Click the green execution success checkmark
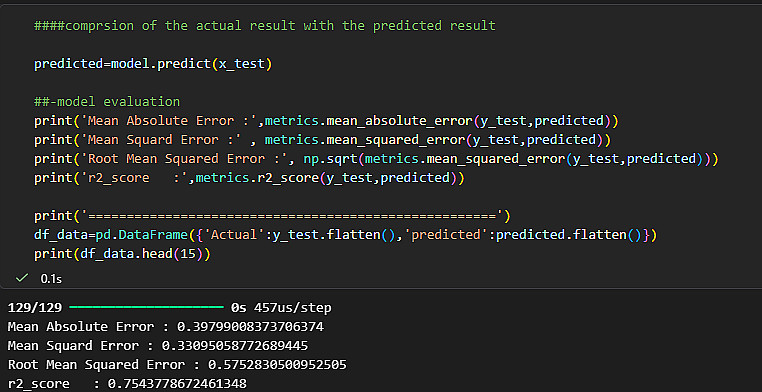762x392 pixels. coord(20,278)
